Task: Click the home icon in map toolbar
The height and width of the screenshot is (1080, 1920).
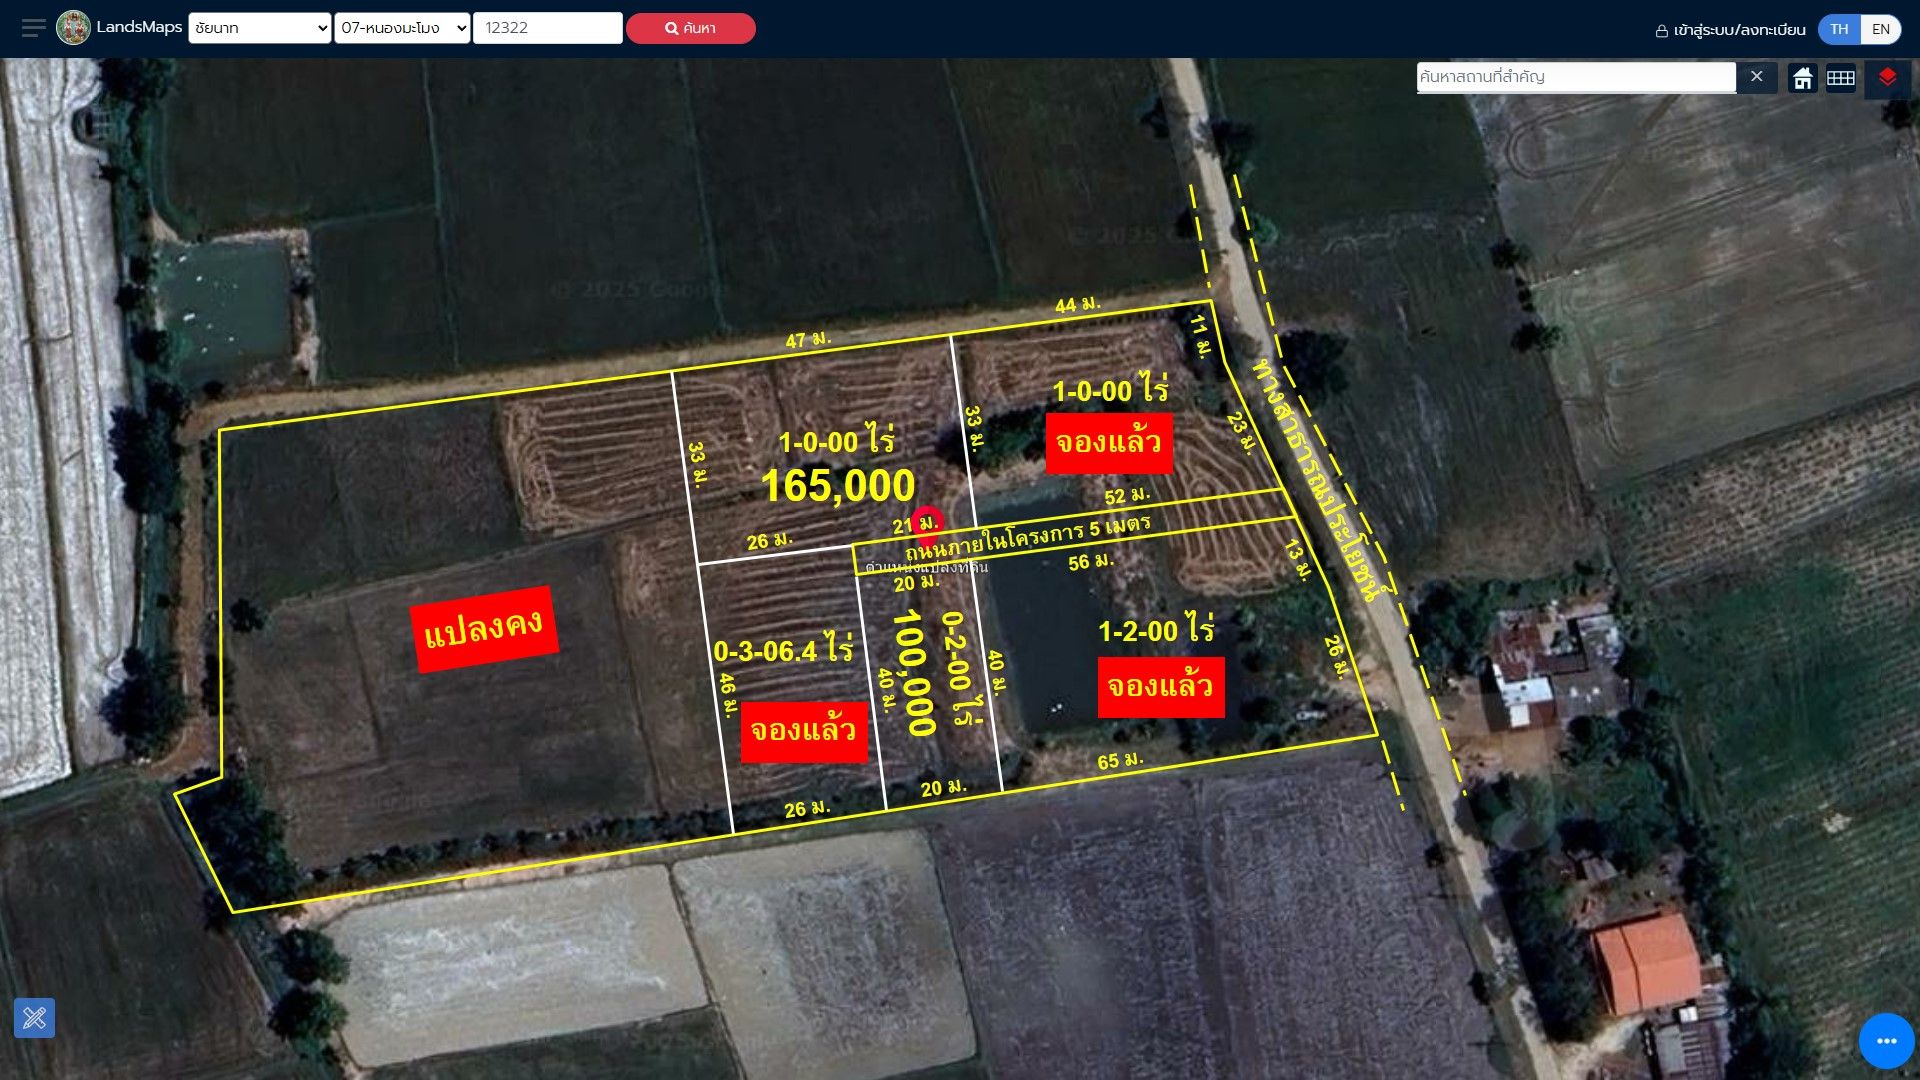Action: point(1802,78)
